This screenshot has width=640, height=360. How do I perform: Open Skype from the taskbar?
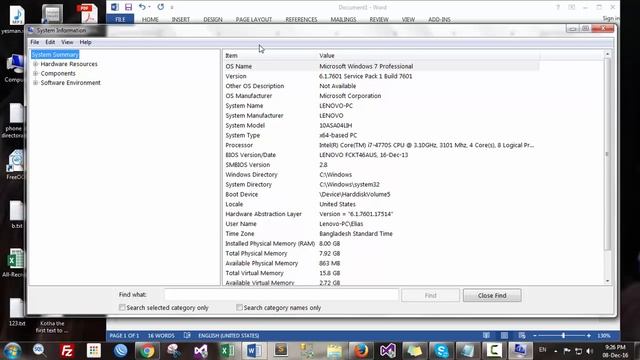point(441,351)
